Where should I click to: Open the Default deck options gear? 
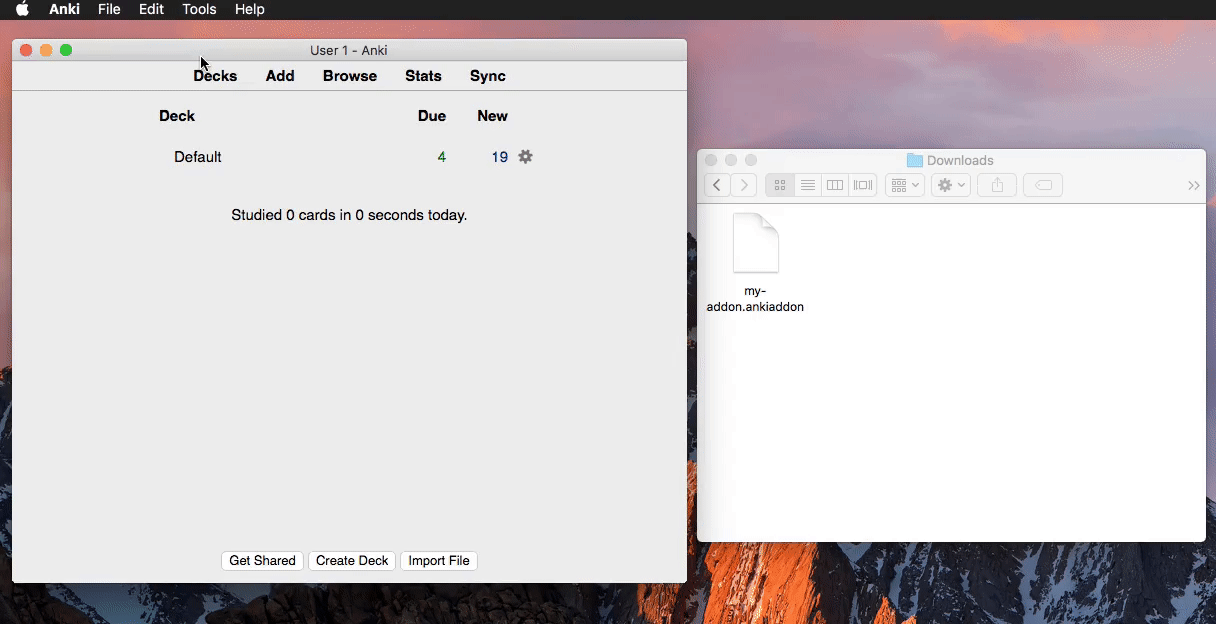525,157
